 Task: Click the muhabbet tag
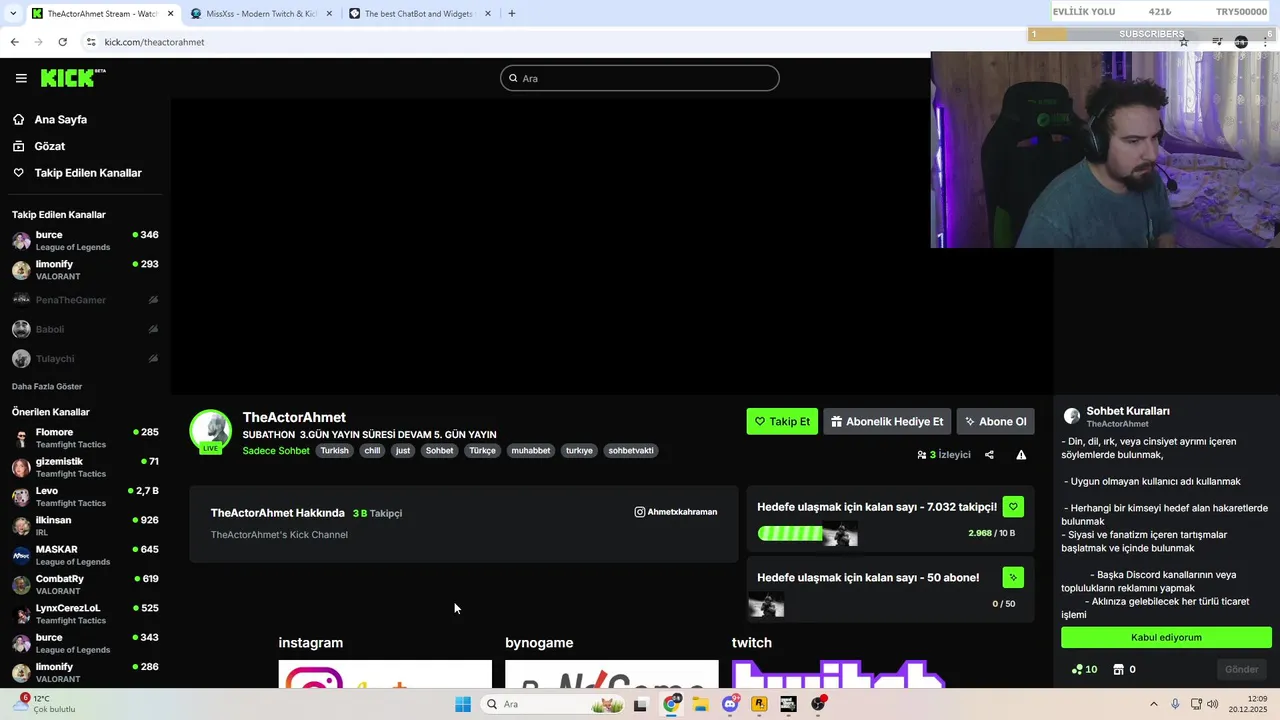point(531,451)
